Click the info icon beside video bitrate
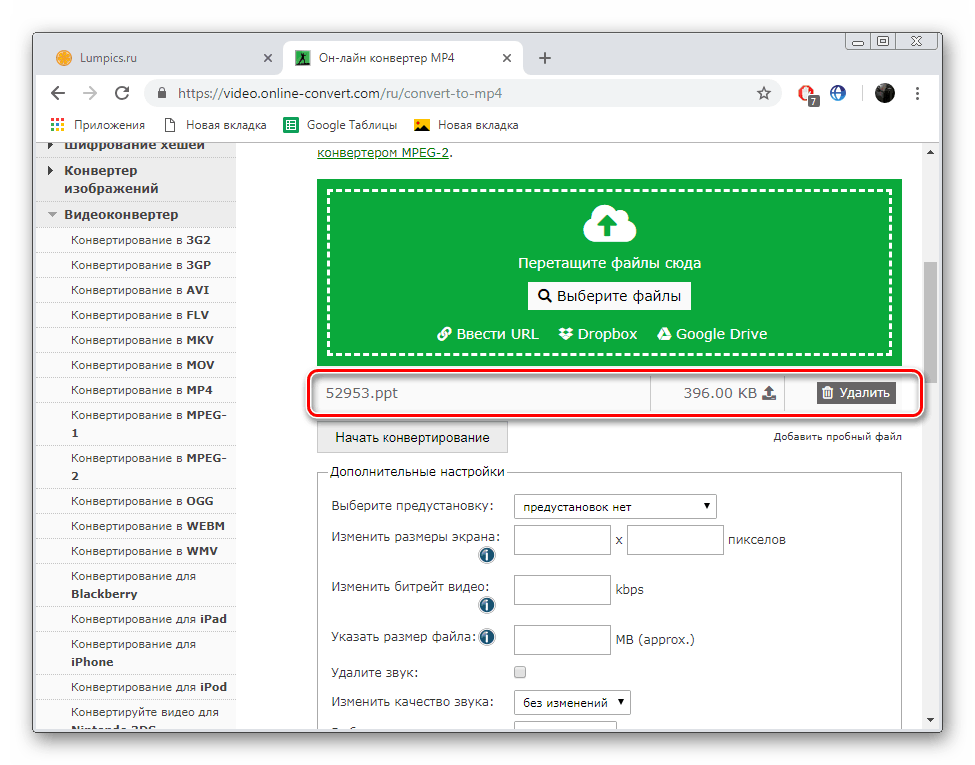The width and height of the screenshot is (975, 765). tap(487, 605)
